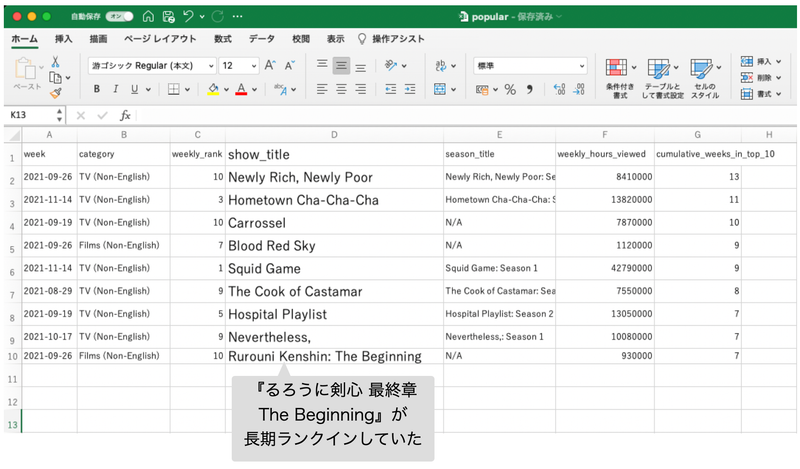This screenshot has height=469, width=800.
Task: Toggle Italic formatting
Action: point(116,89)
